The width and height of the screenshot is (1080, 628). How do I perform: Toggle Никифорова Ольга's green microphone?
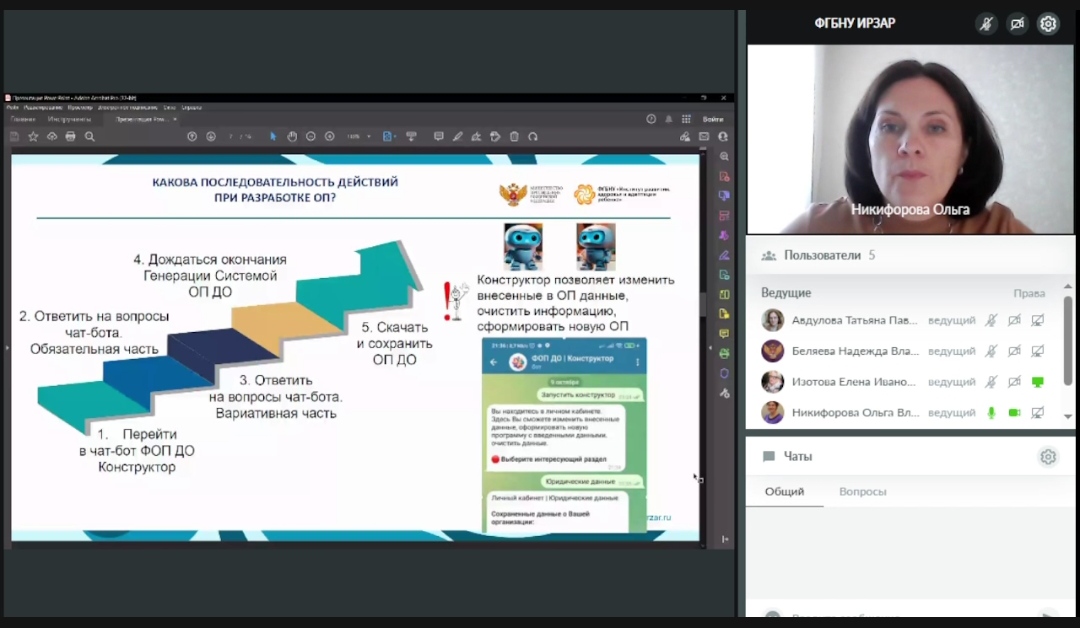point(991,412)
